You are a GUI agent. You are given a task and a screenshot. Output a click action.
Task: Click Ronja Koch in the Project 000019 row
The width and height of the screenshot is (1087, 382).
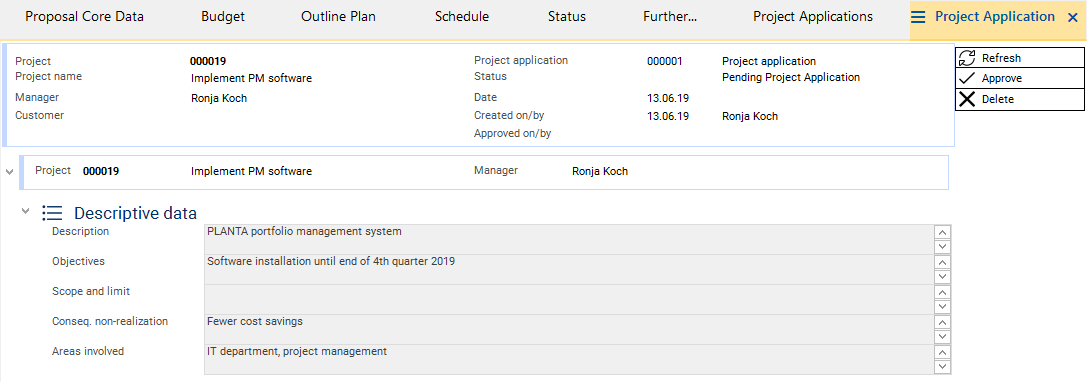coord(600,171)
